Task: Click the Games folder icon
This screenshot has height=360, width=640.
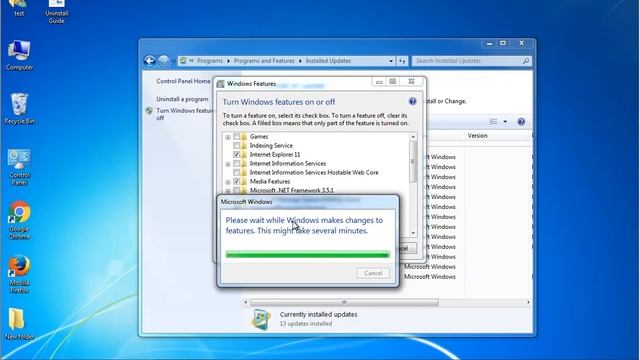Action: click(244, 136)
